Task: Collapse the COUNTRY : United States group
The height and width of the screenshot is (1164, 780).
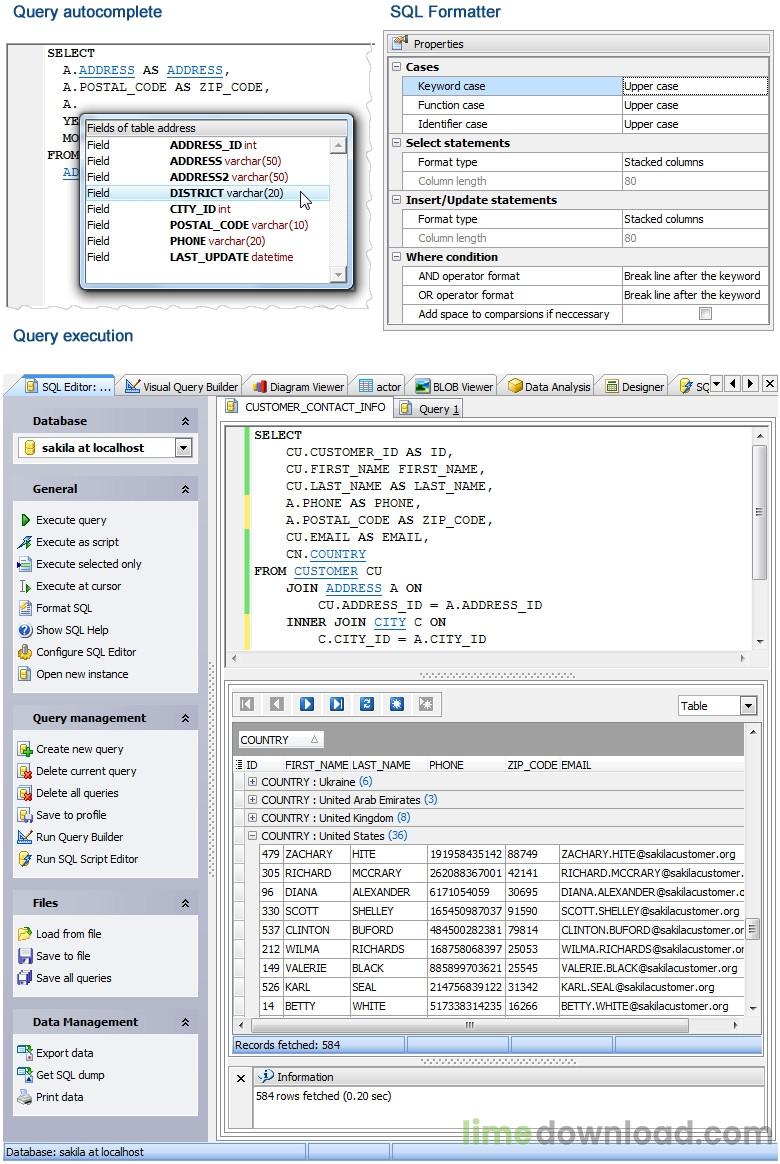Action: (x=252, y=835)
